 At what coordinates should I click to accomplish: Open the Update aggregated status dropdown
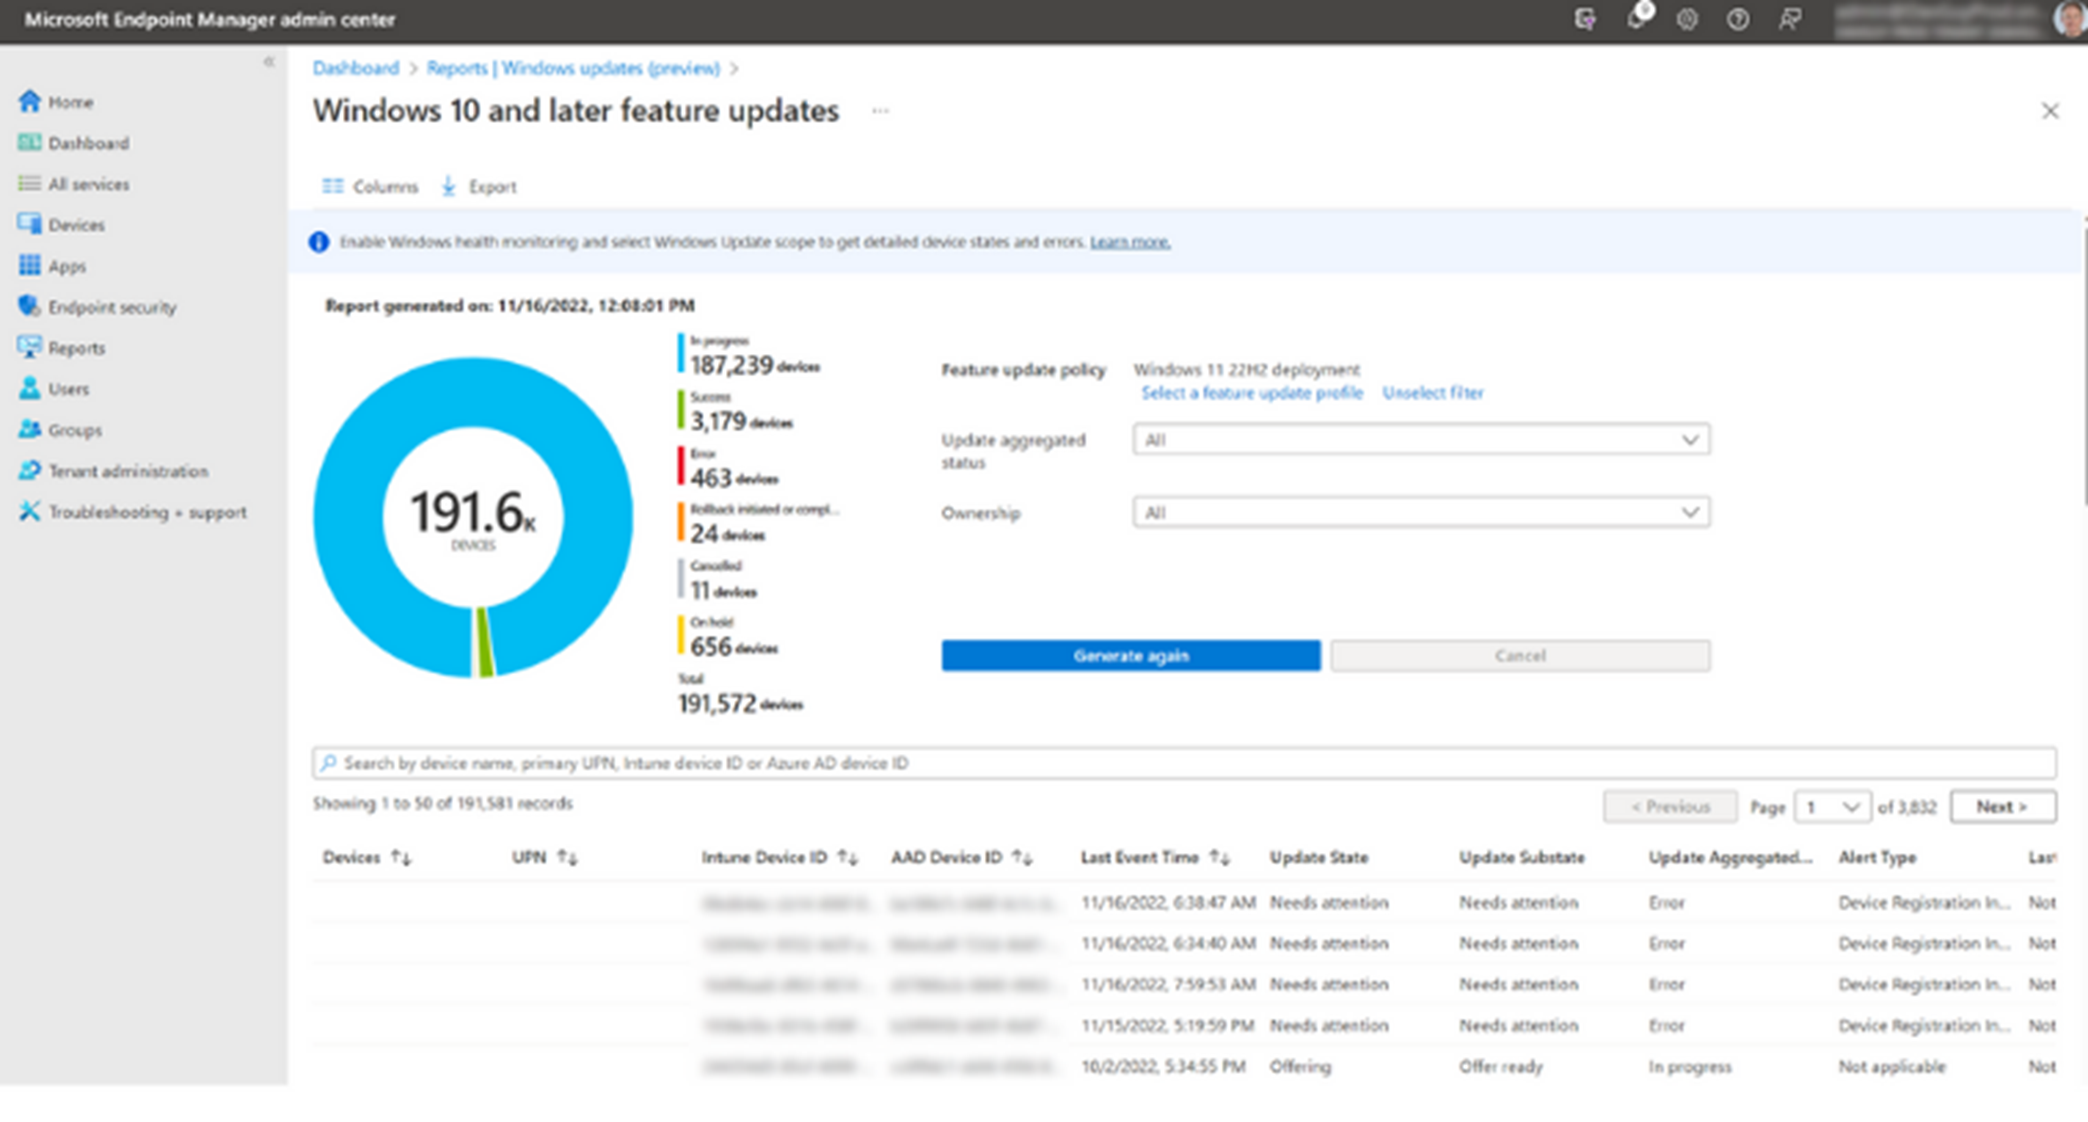point(1421,439)
